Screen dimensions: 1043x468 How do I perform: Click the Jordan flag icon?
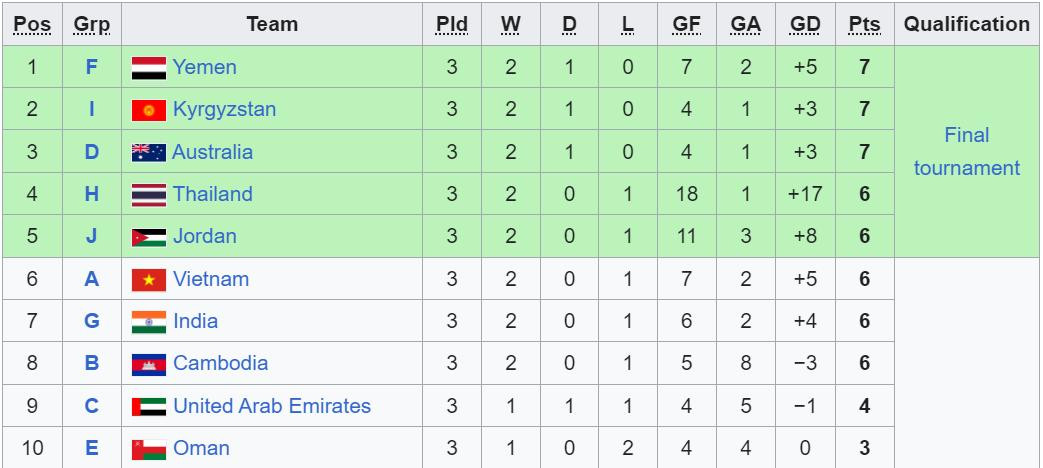tap(149, 237)
